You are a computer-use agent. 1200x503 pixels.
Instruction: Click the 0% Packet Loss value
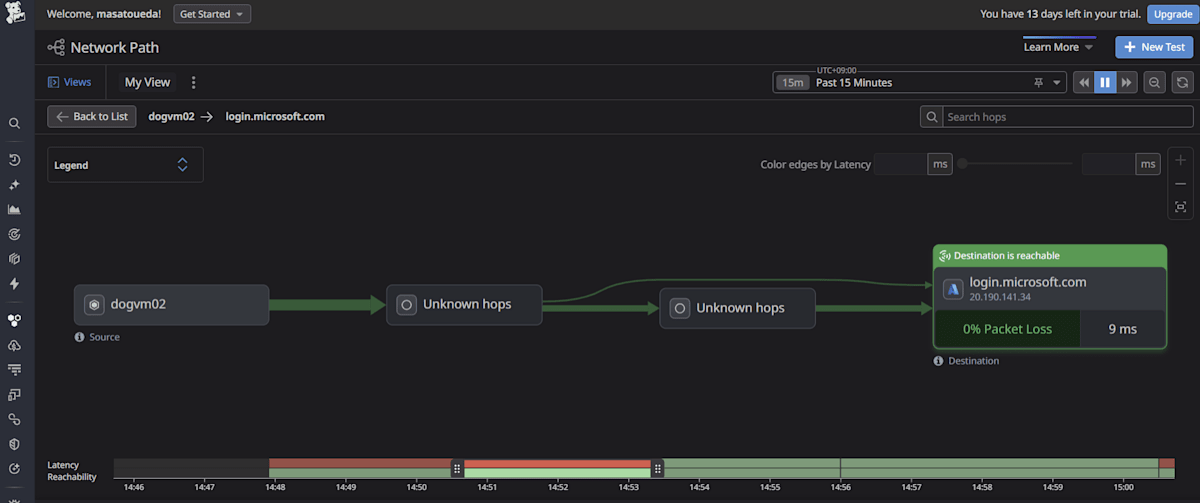[x=1007, y=329]
